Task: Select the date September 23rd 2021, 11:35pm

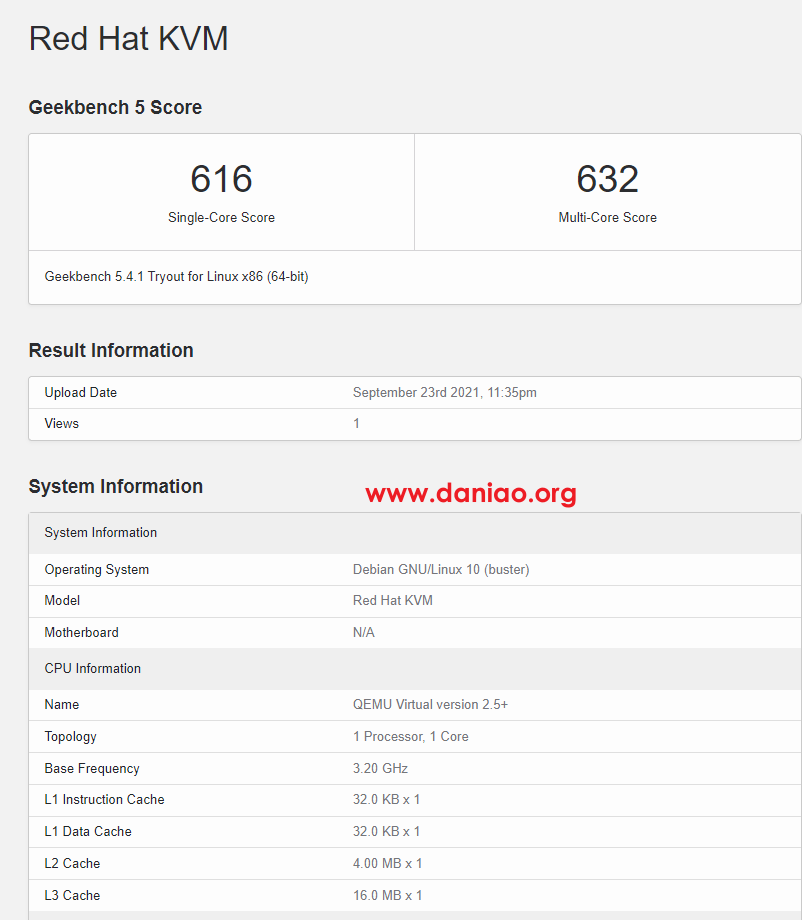Action: point(444,393)
